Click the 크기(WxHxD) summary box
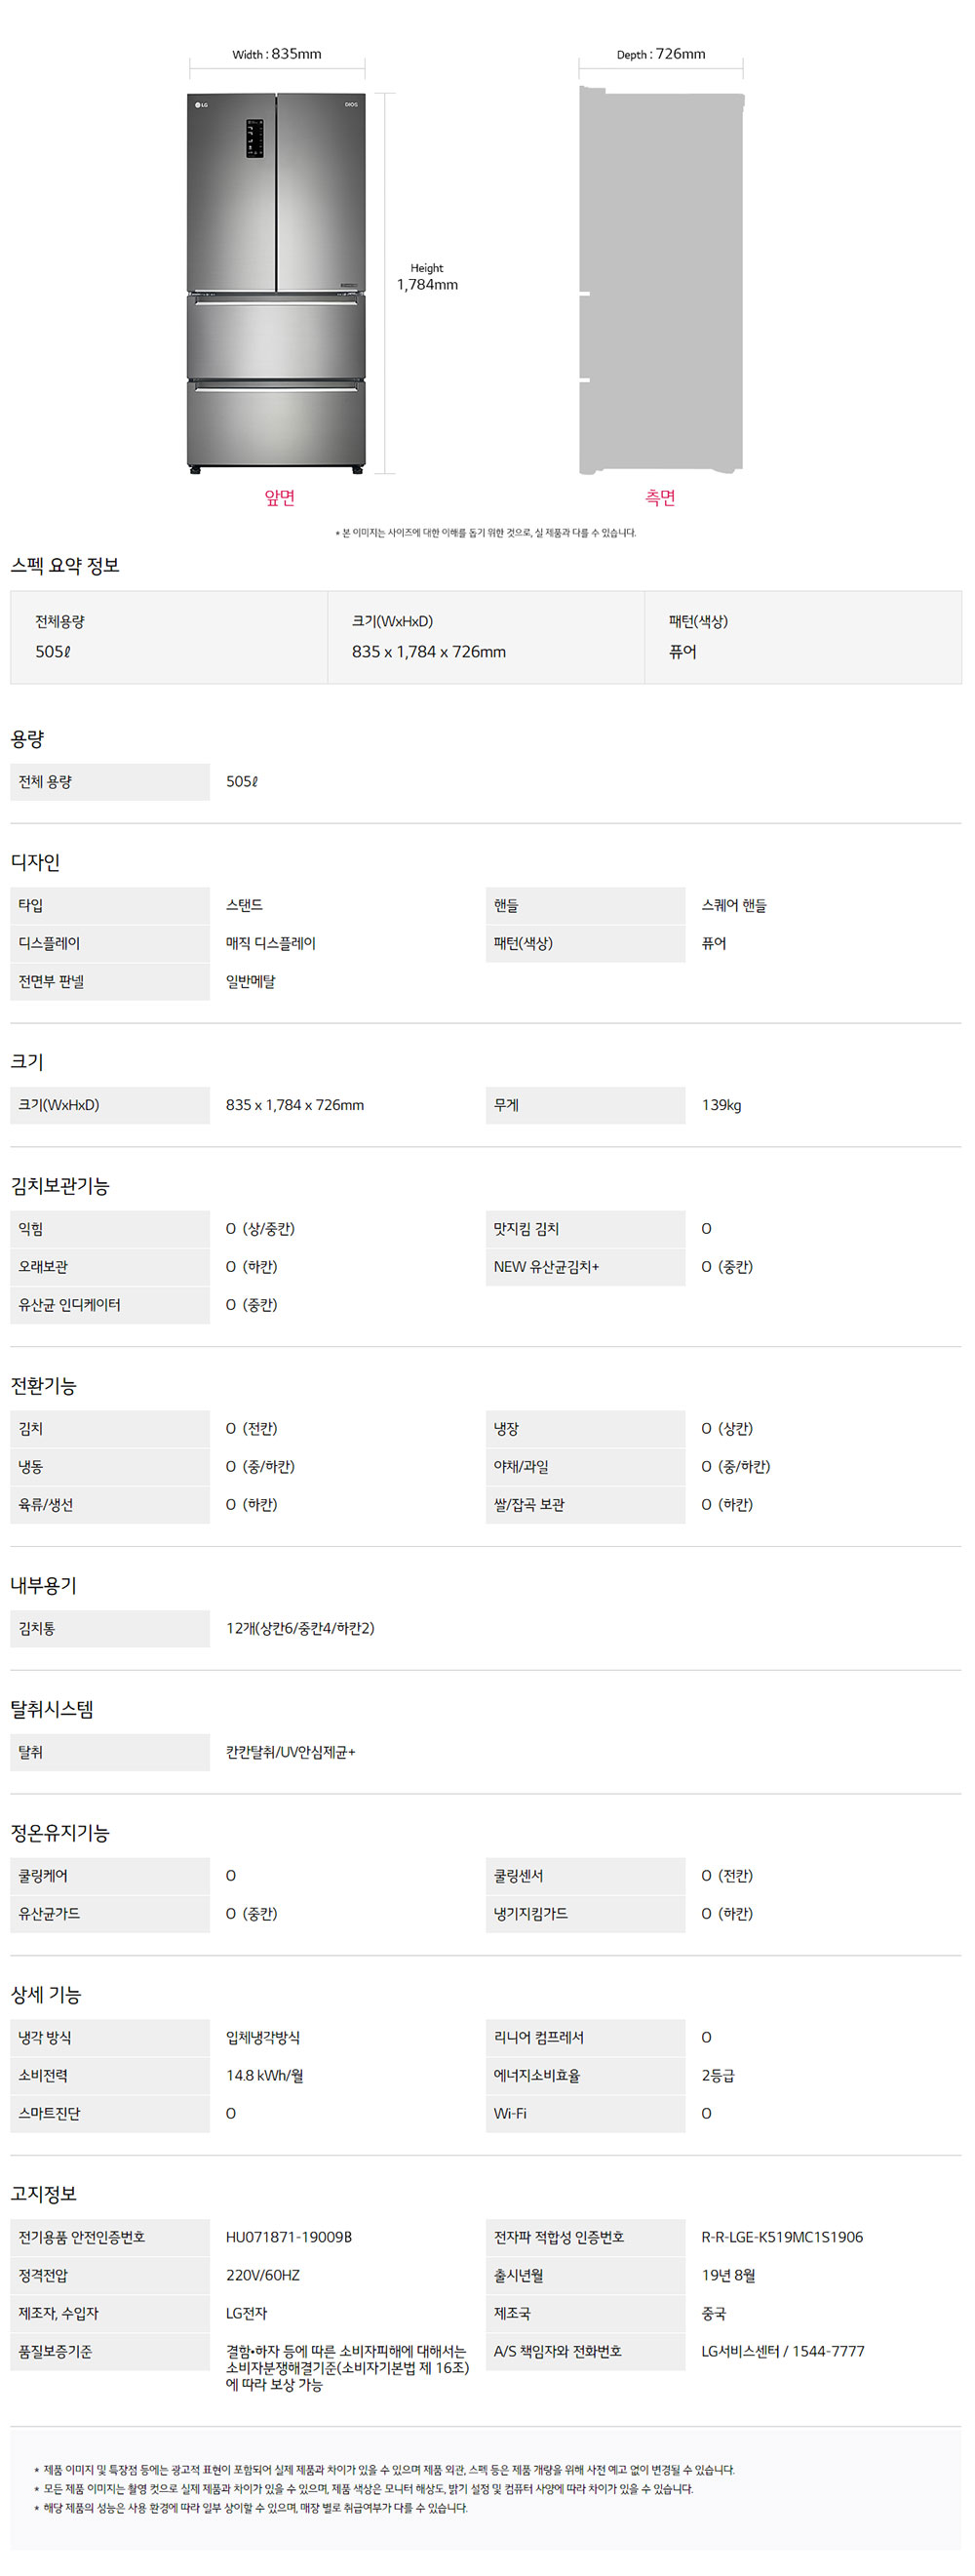 click(486, 637)
